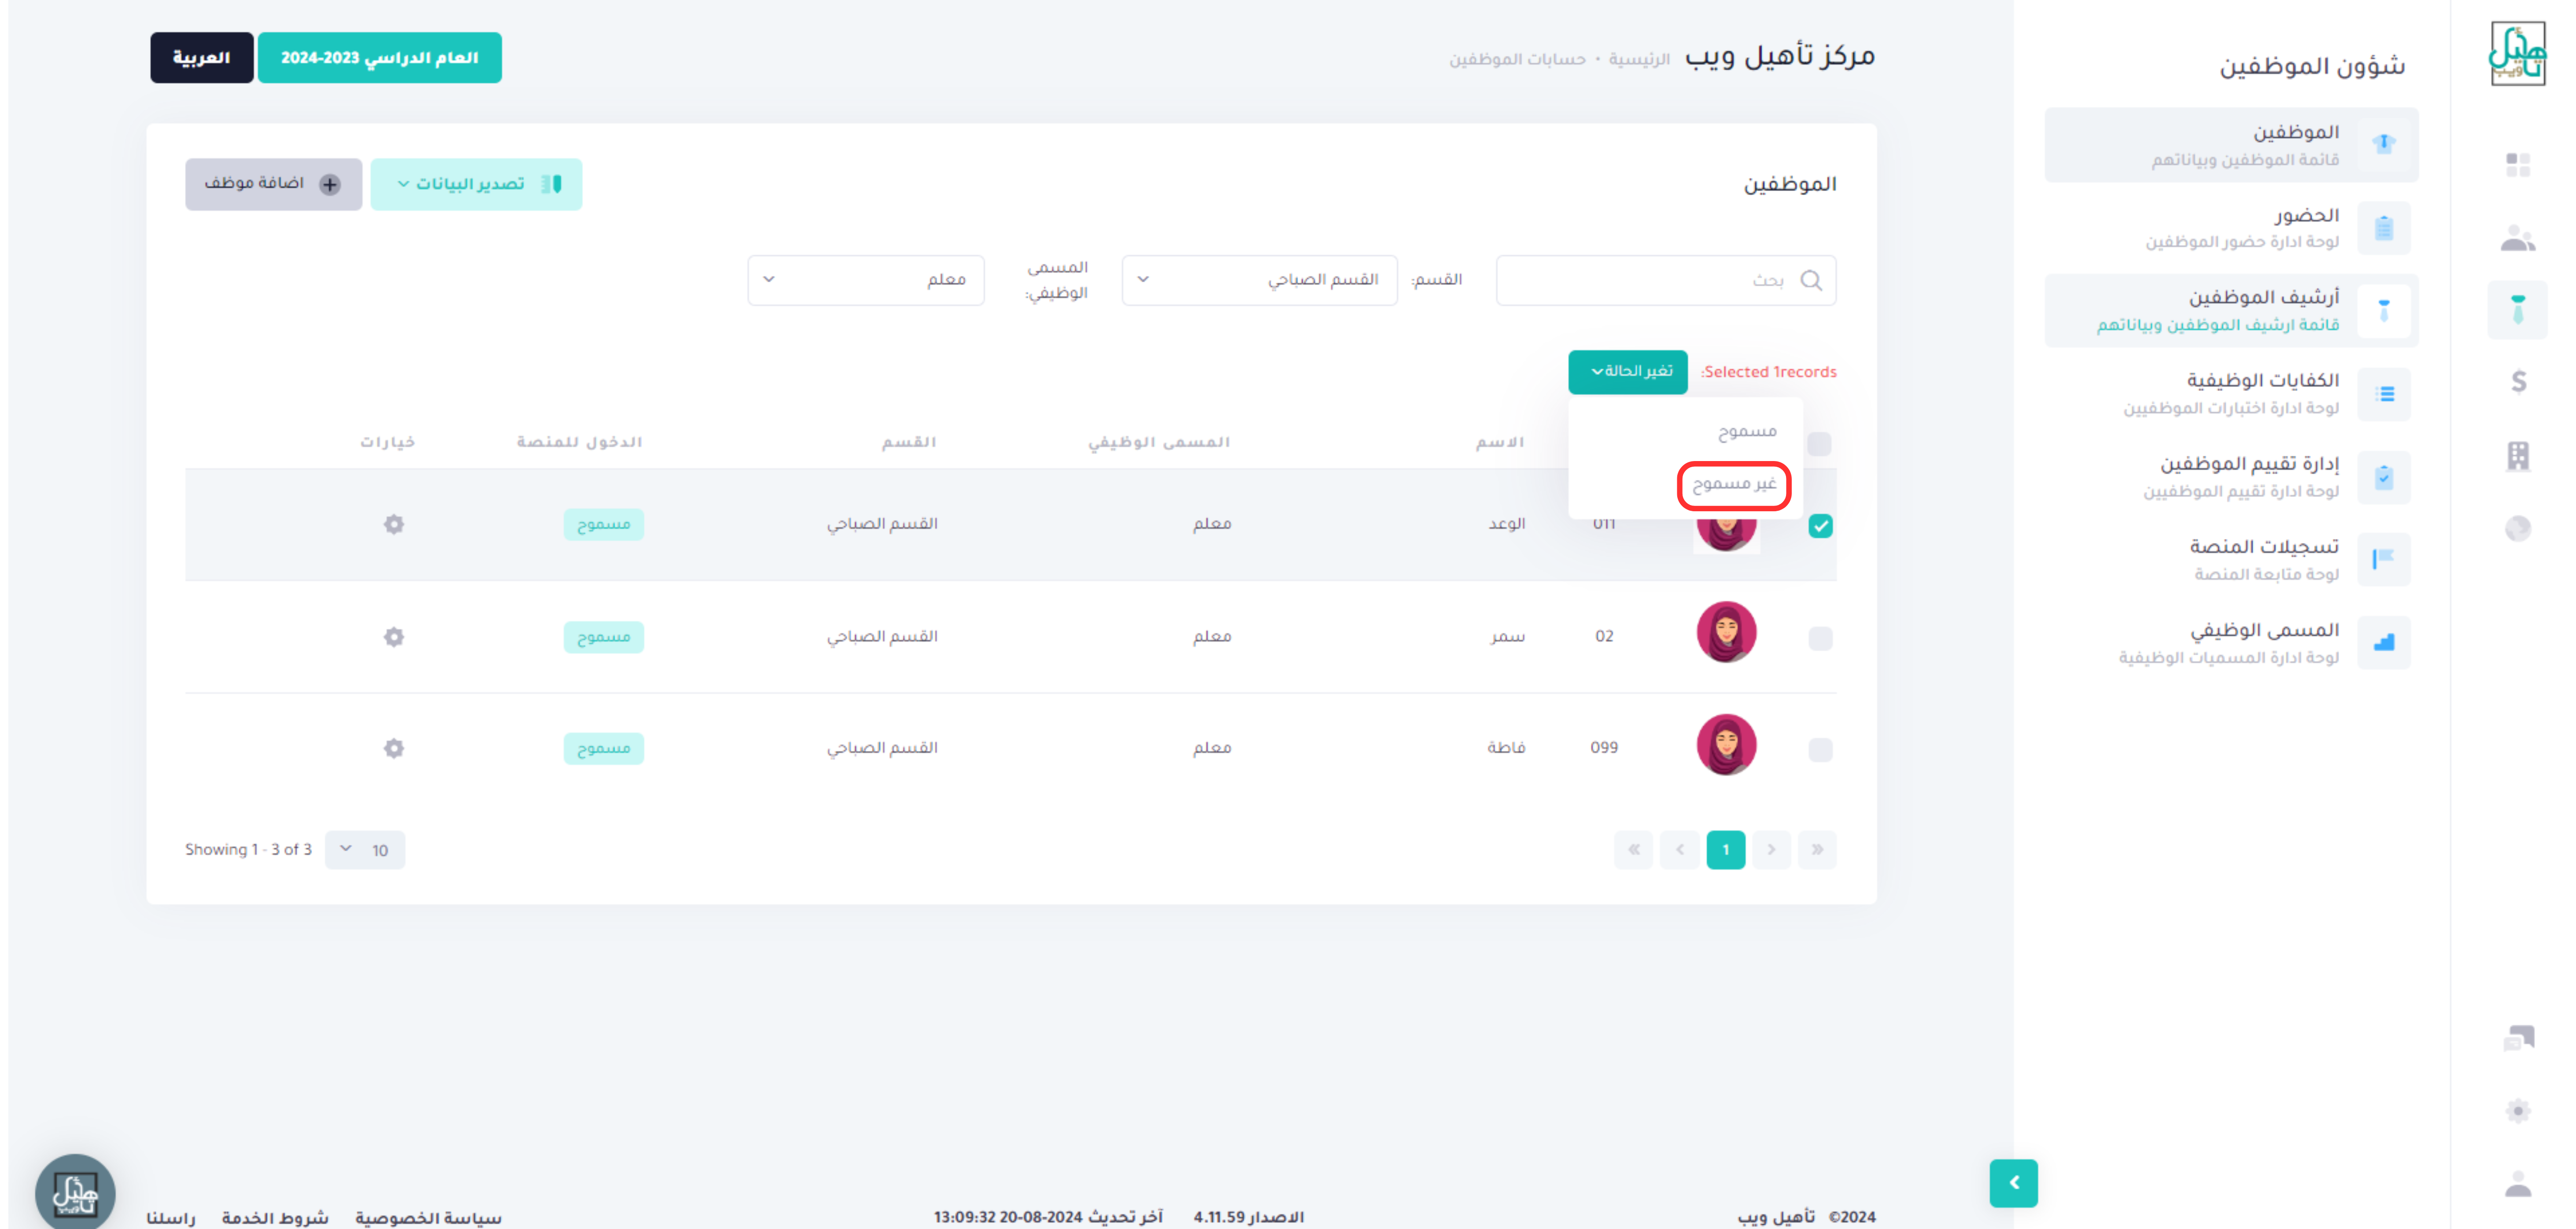The height and width of the screenshot is (1229, 2576).
Task: Click the avatar of employee سمر
Action: [x=1726, y=632]
